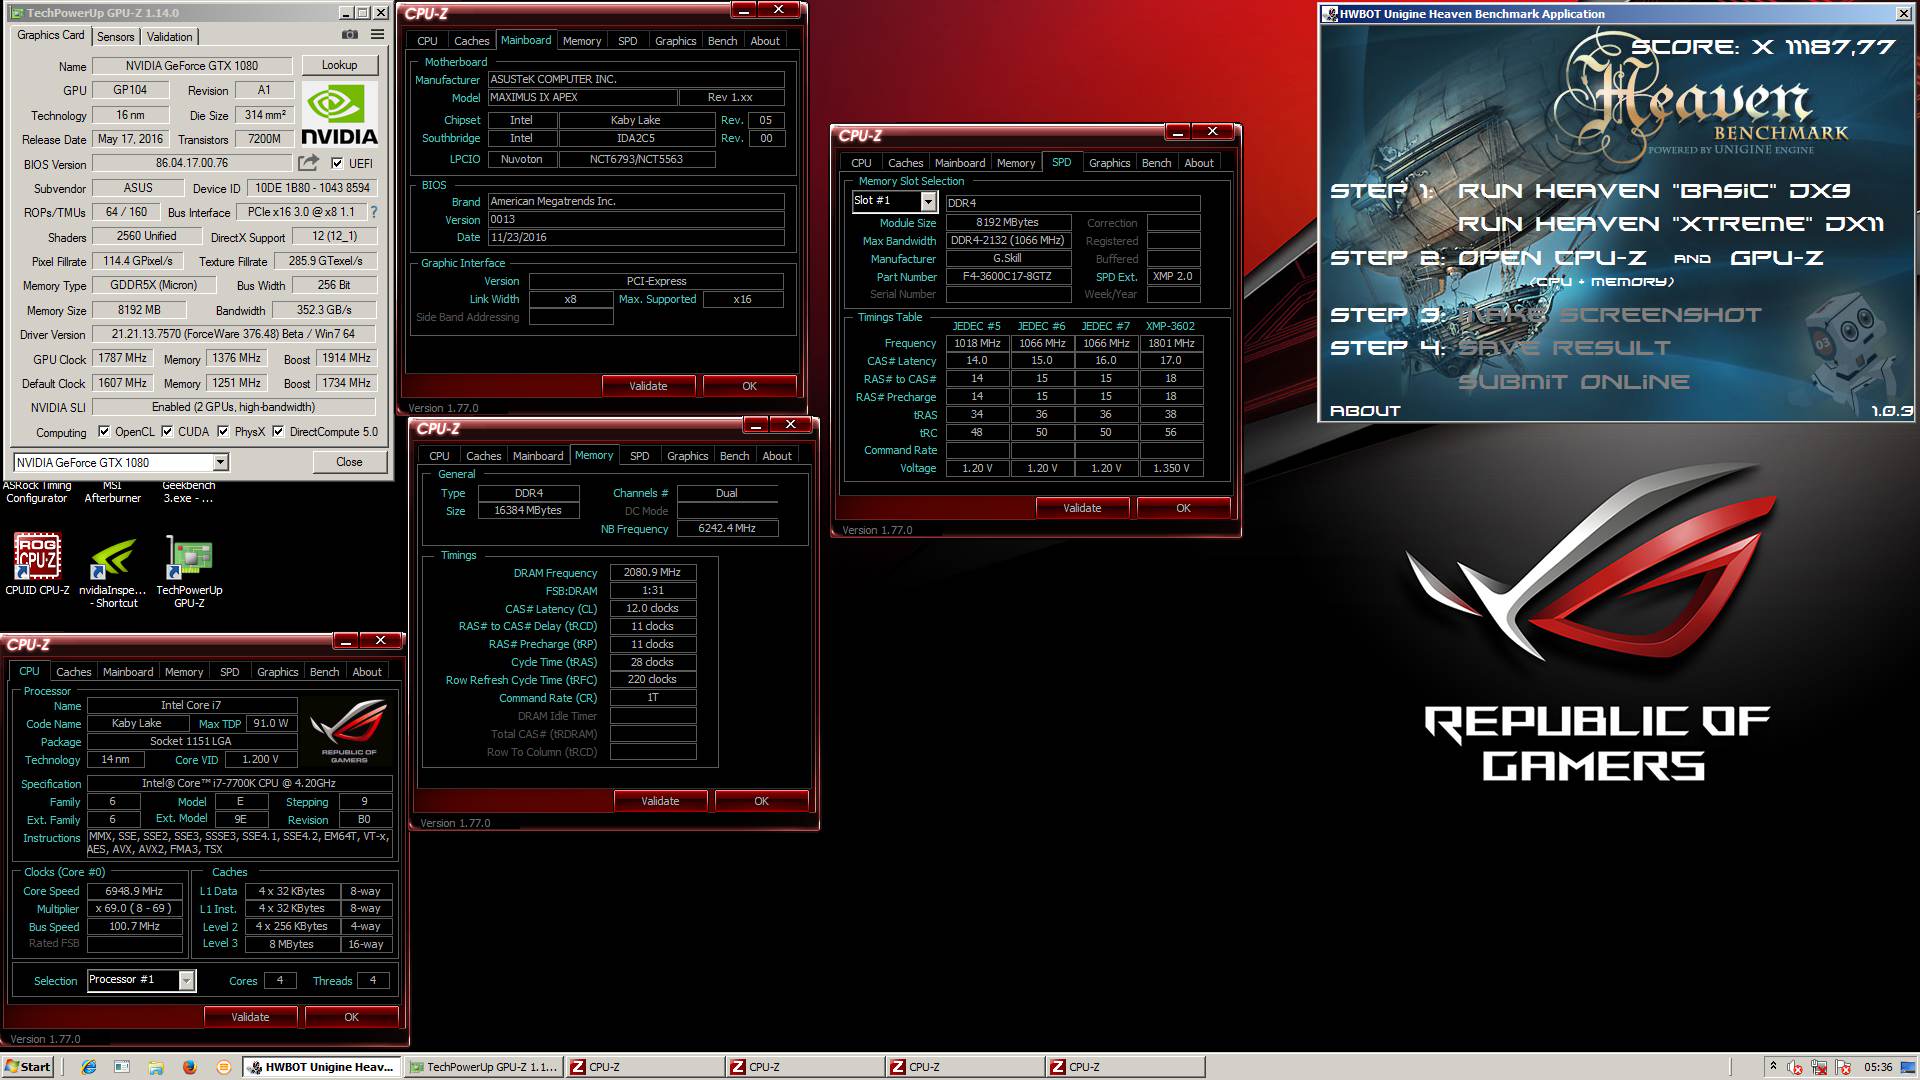Click the GPU-Z screenshot camera icon

tap(350, 35)
